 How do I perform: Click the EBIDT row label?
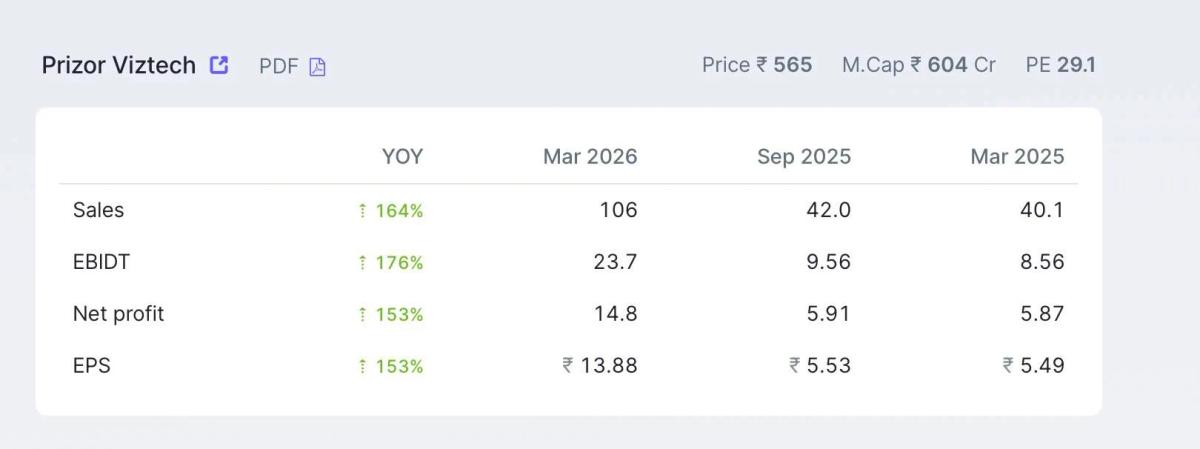[101, 262]
